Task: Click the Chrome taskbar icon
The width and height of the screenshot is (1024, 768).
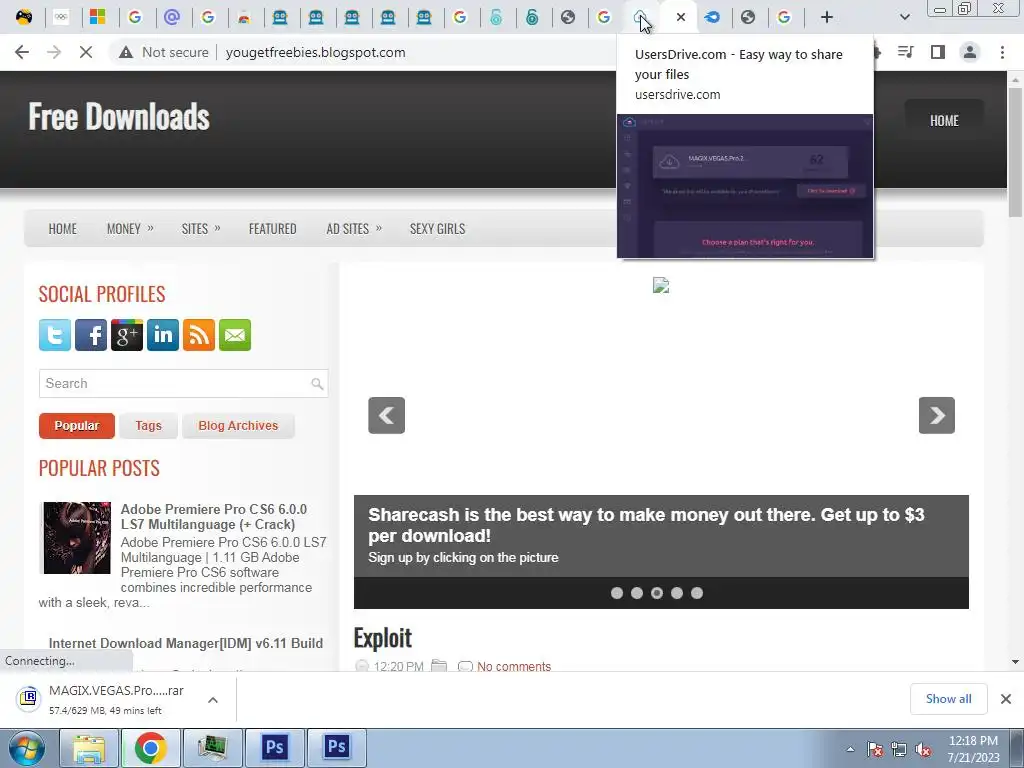Action: click(150, 748)
